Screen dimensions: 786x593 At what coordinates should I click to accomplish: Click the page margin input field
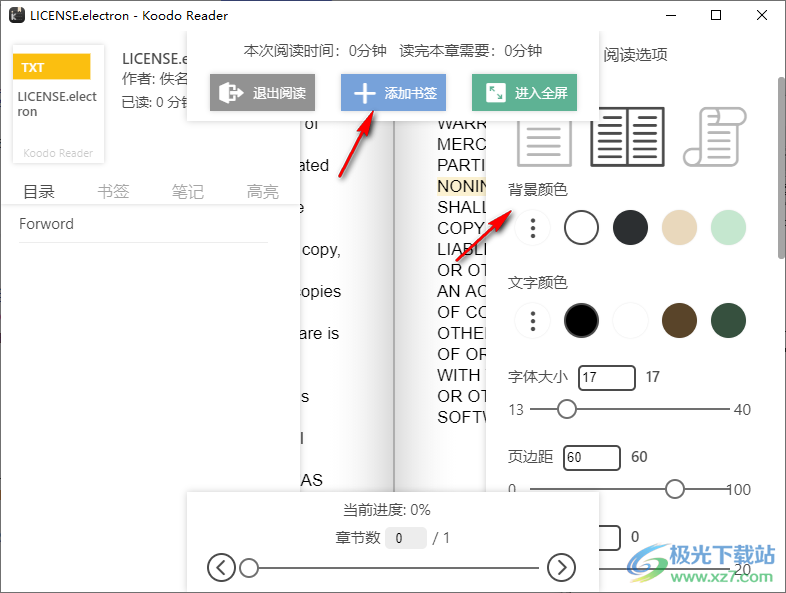[592, 458]
